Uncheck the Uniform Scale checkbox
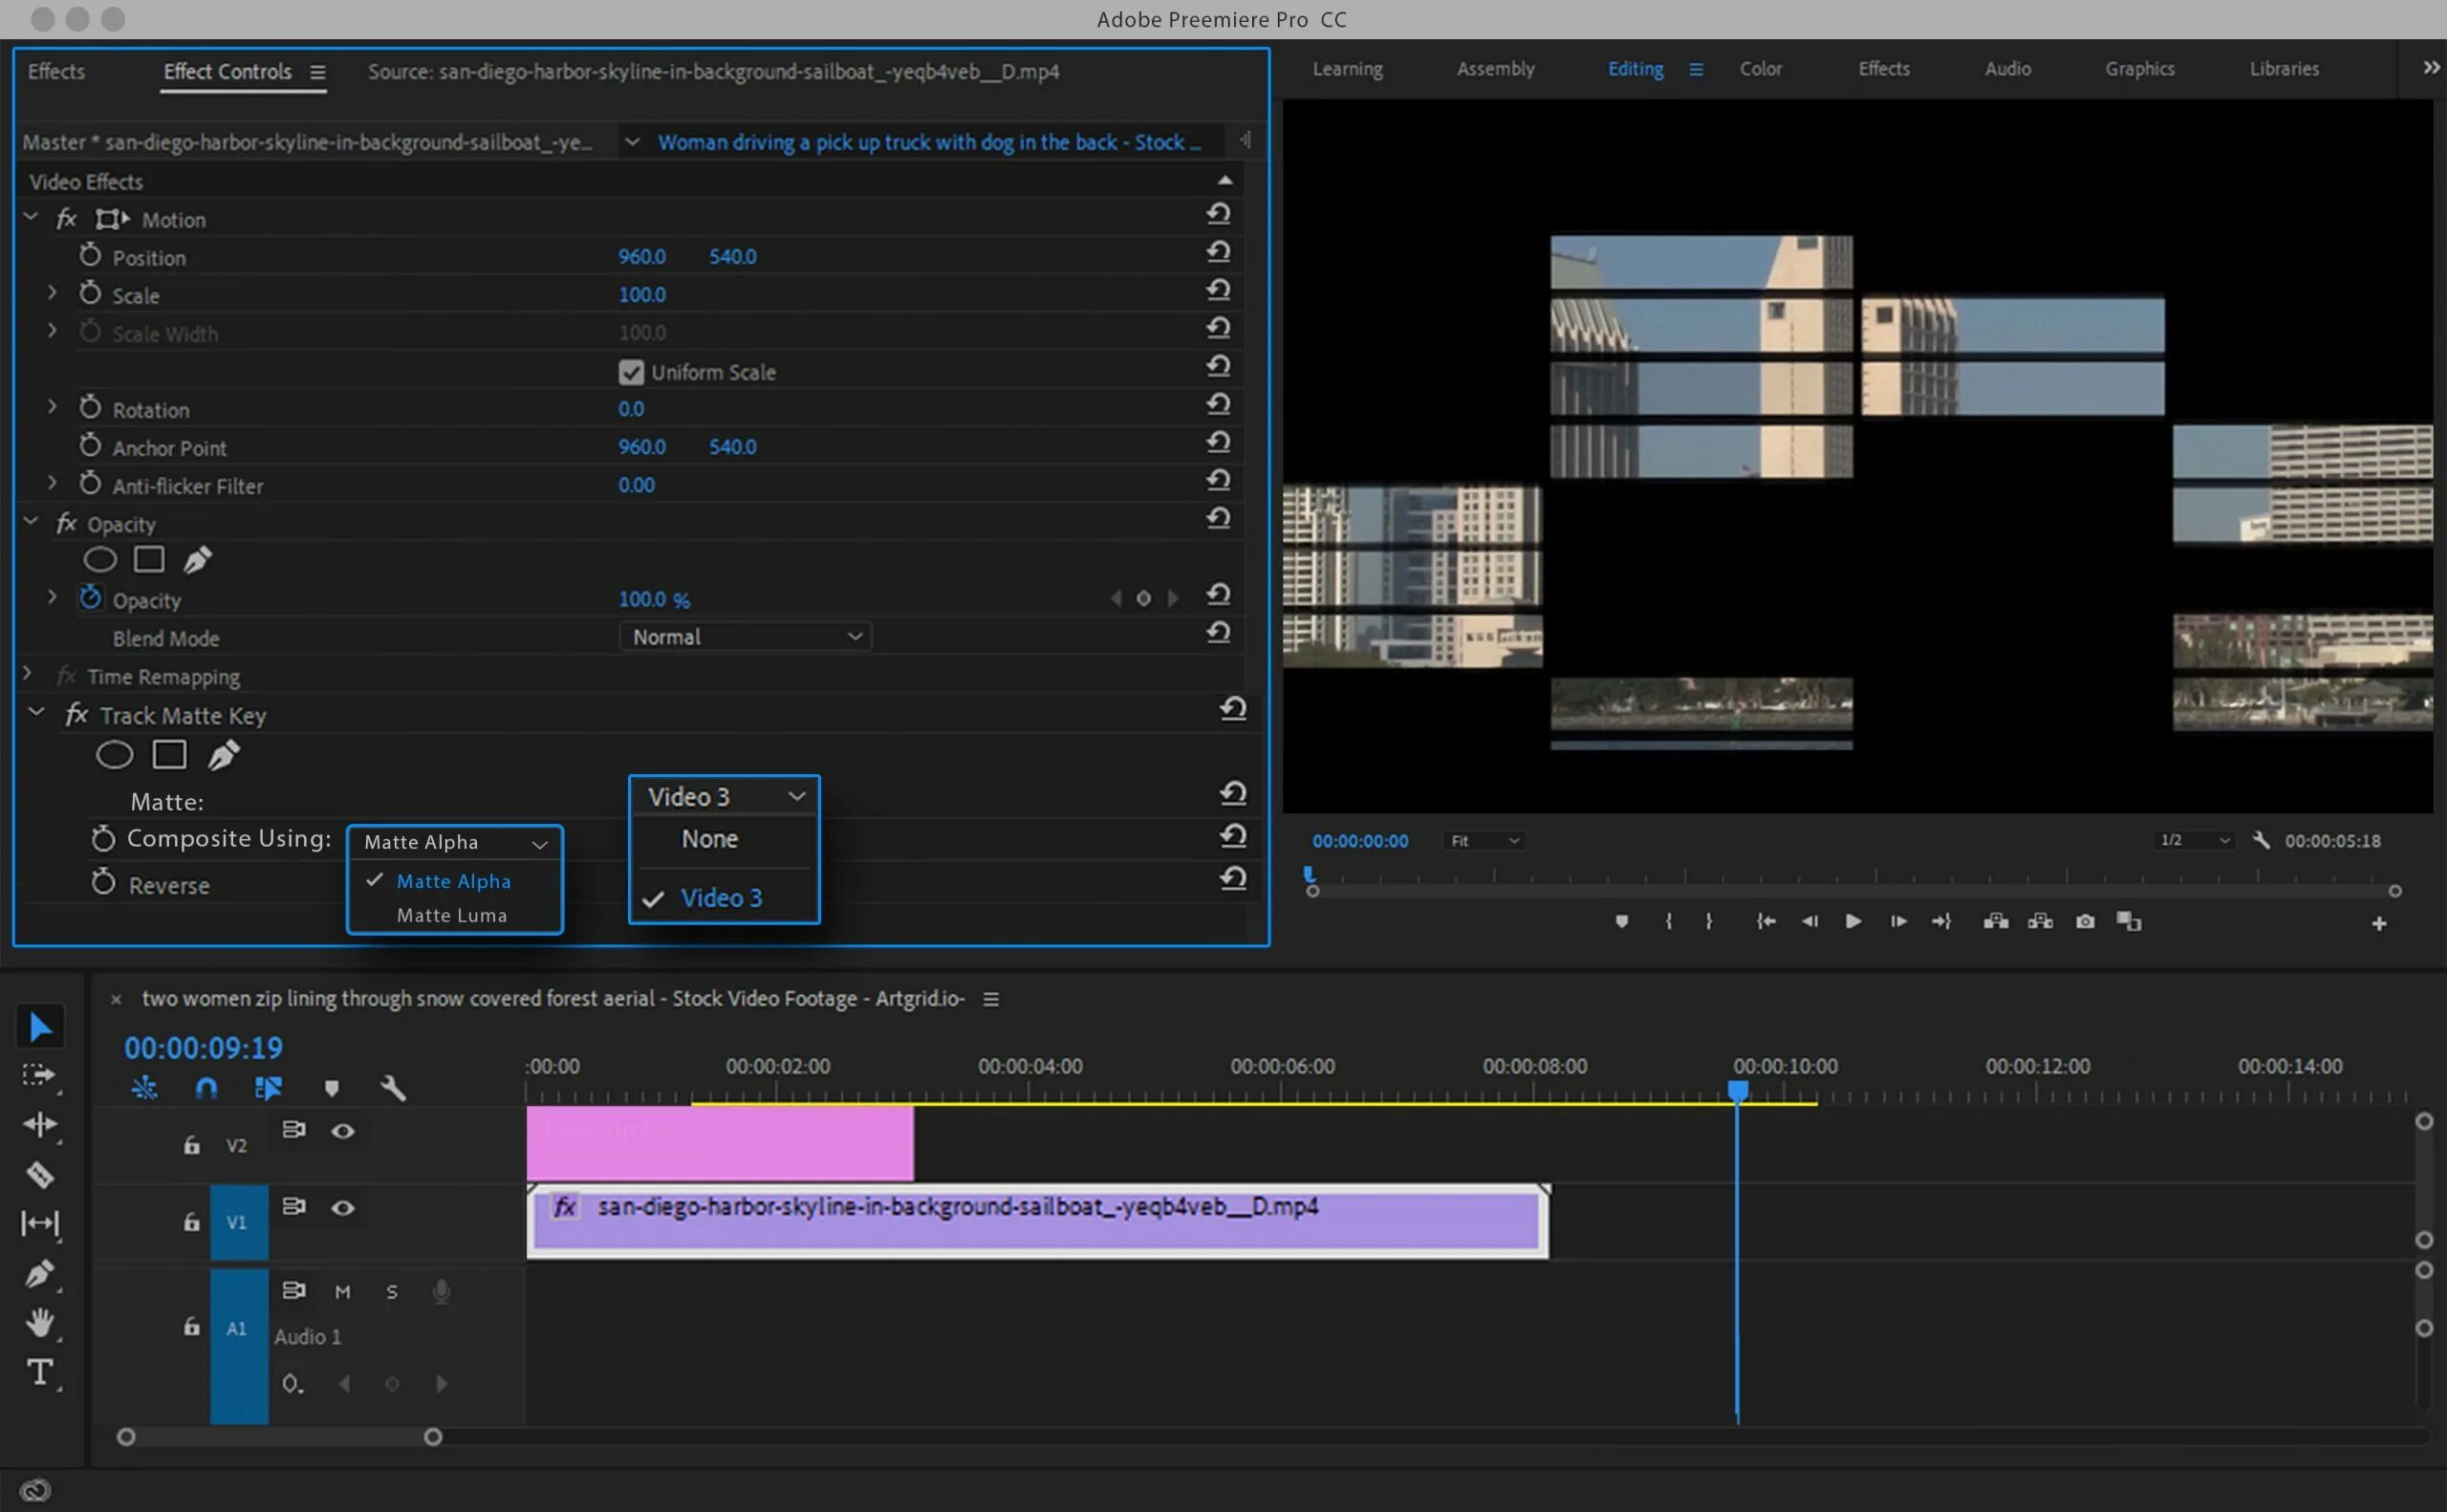This screenshot has height=1512, width=2447. click(x=631, y=372)
